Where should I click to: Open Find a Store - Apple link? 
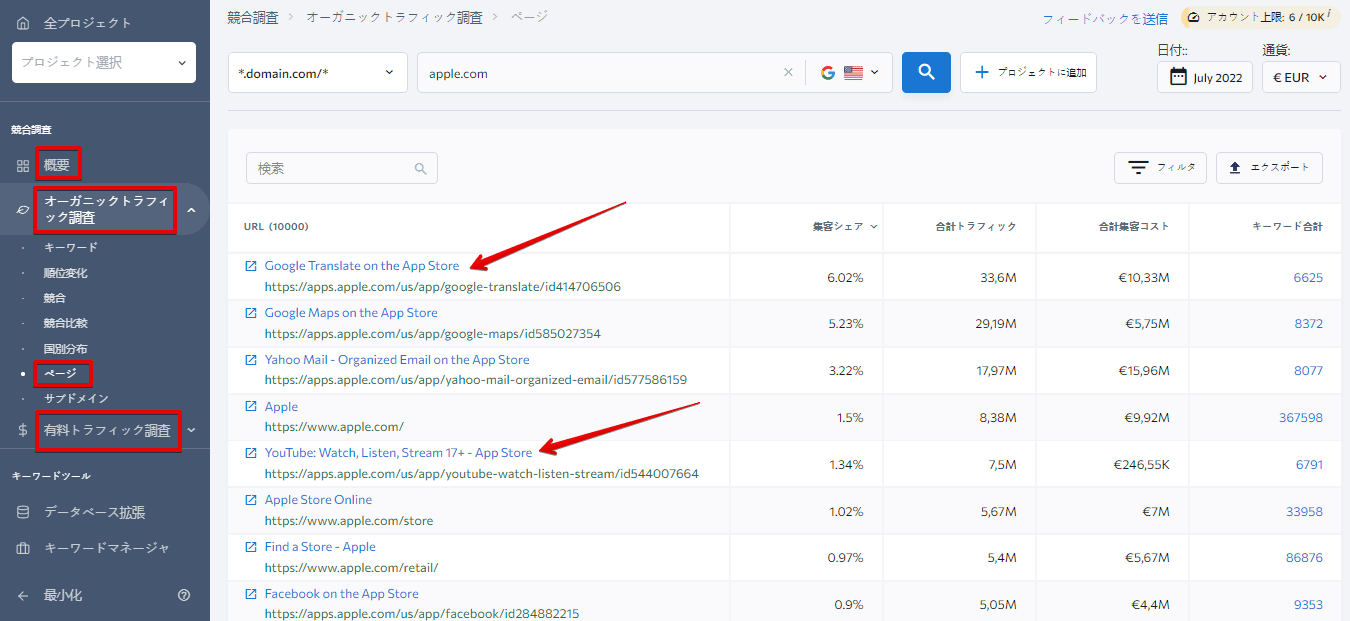point(320,547)
